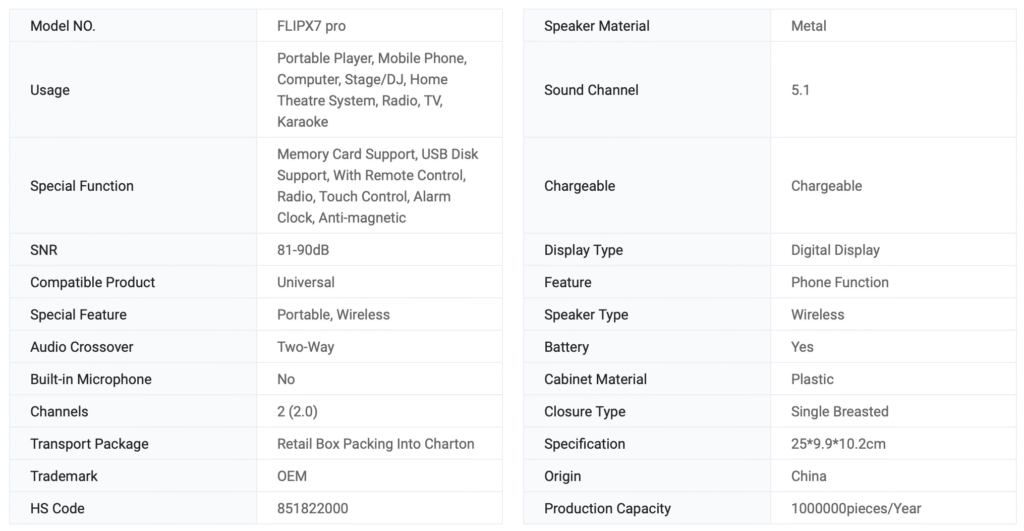Viewport: 1024px width, 531px height.
Task: Select the Metal speaker material value
Action: coord(809,26)
